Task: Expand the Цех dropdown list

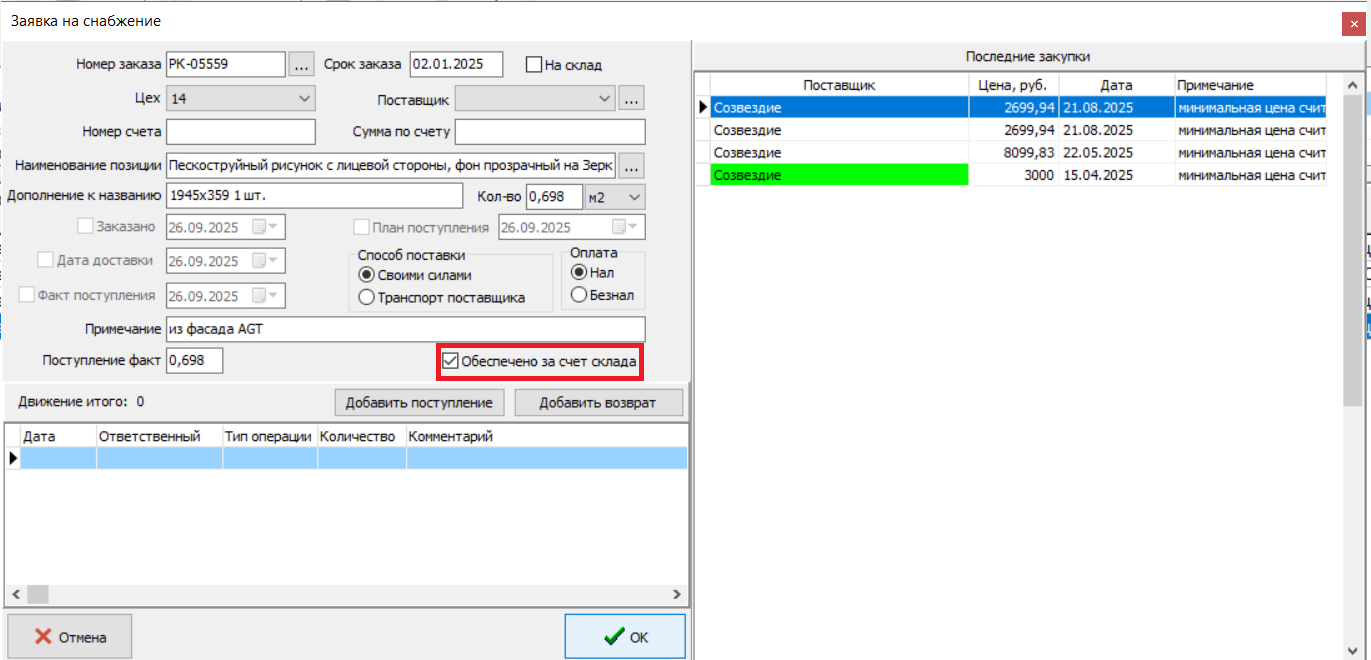Action: pos(304,99)
